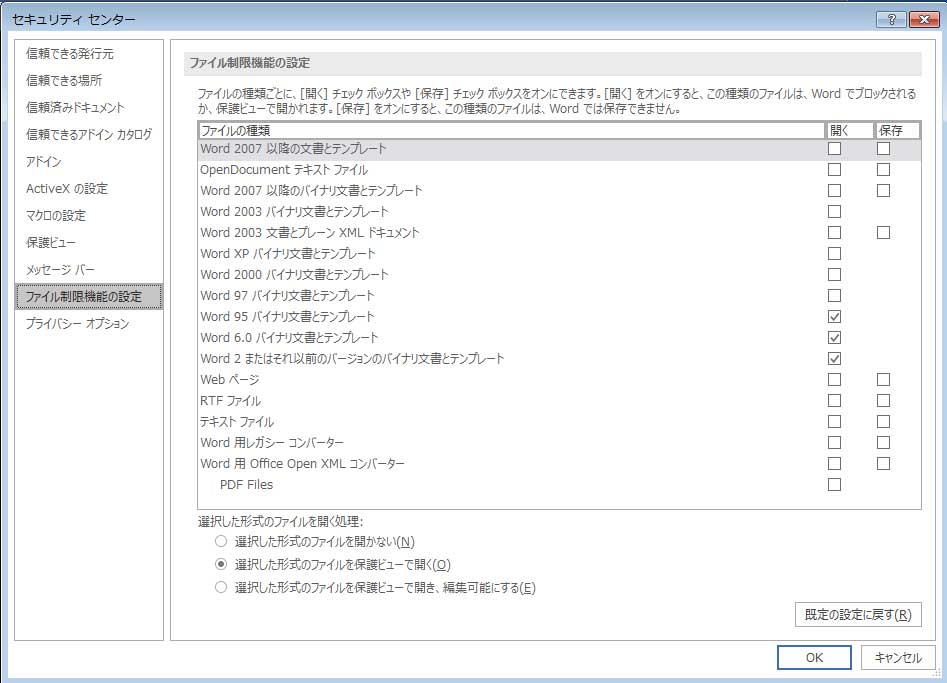Switch to マクロの設定 category

click(56, 216)
